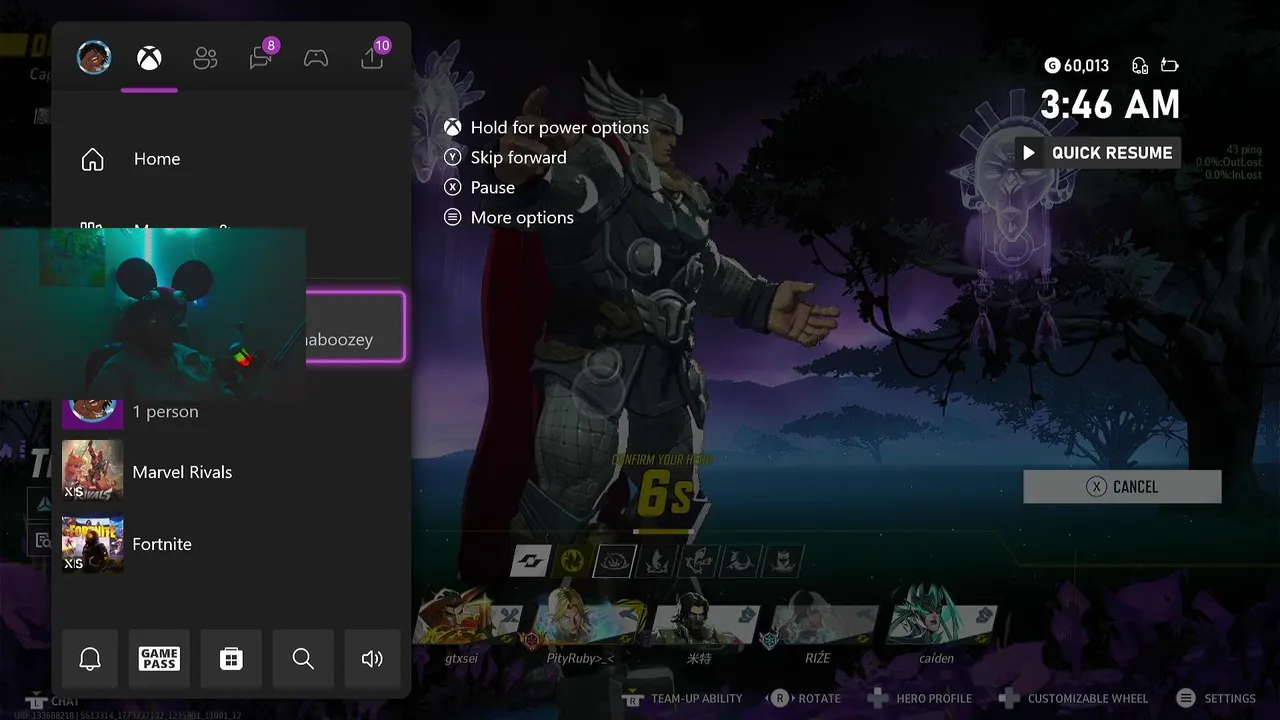Viewport: 1280px width, 720px height.
Task: Click the headset status icon
Action: tap(1140, 66)
